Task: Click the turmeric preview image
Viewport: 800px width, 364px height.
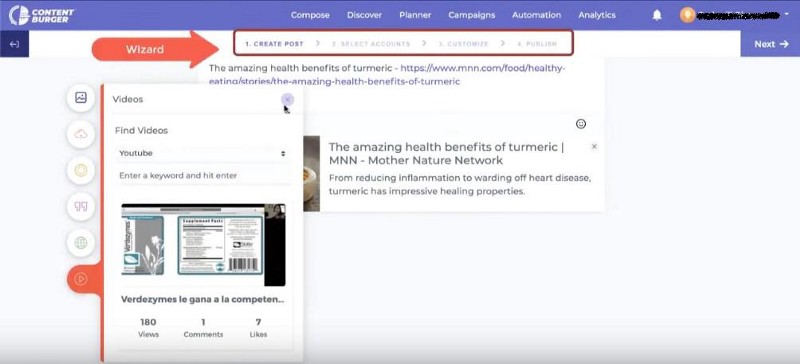Action: [311, 174]
